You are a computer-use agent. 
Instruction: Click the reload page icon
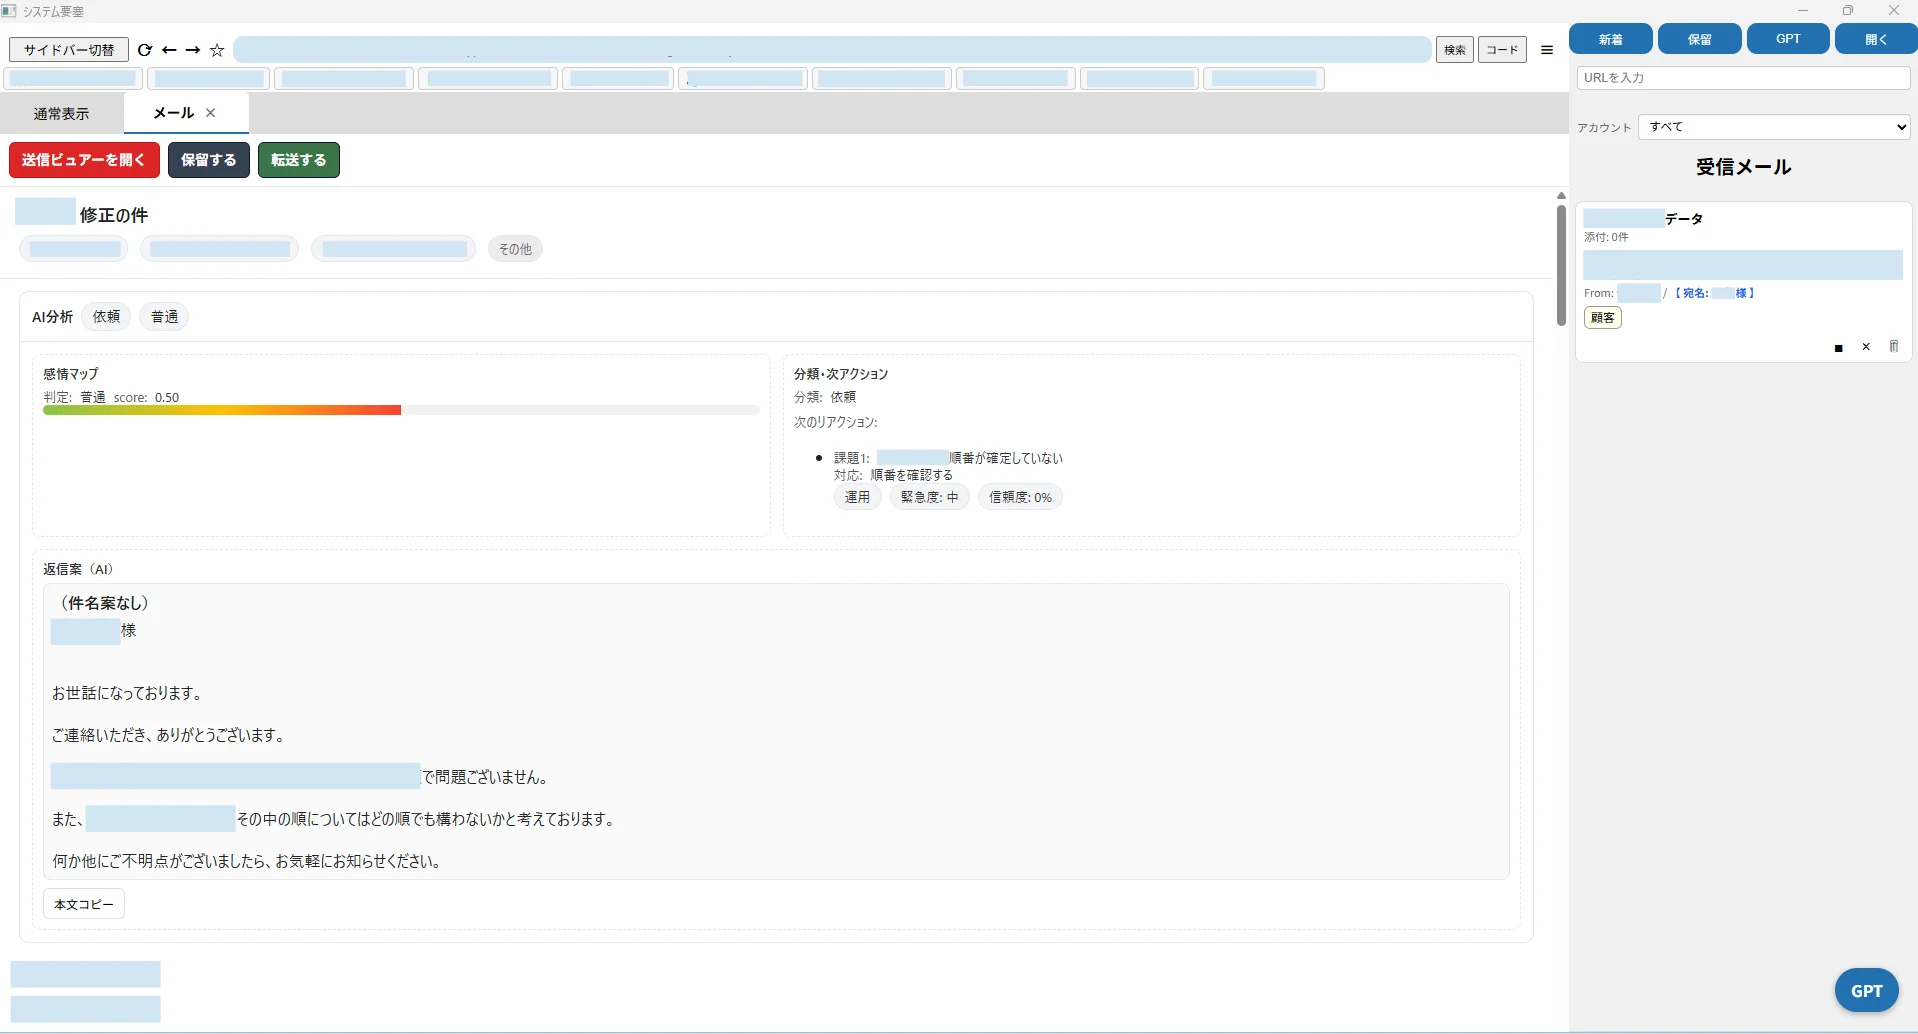point(145,50)
